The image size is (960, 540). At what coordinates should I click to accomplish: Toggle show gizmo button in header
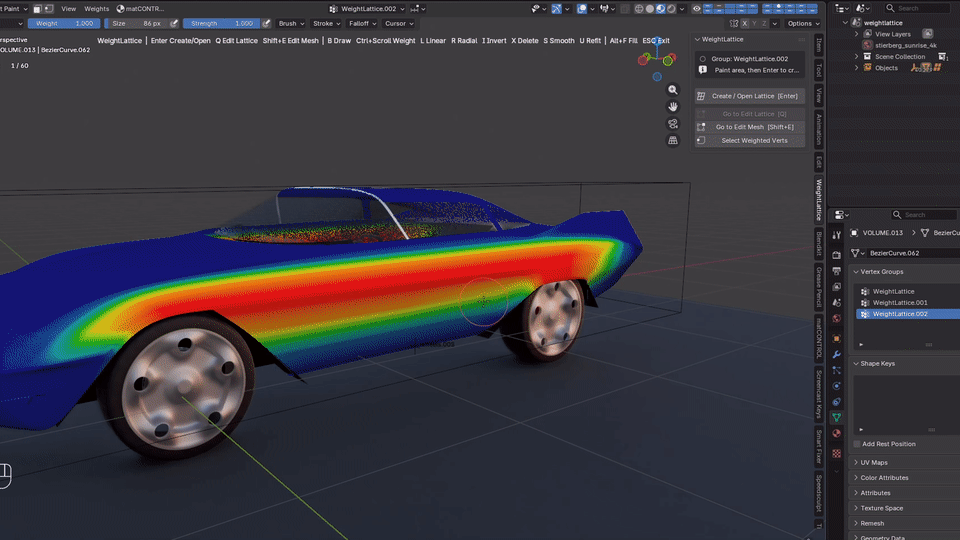coord(557,9)
